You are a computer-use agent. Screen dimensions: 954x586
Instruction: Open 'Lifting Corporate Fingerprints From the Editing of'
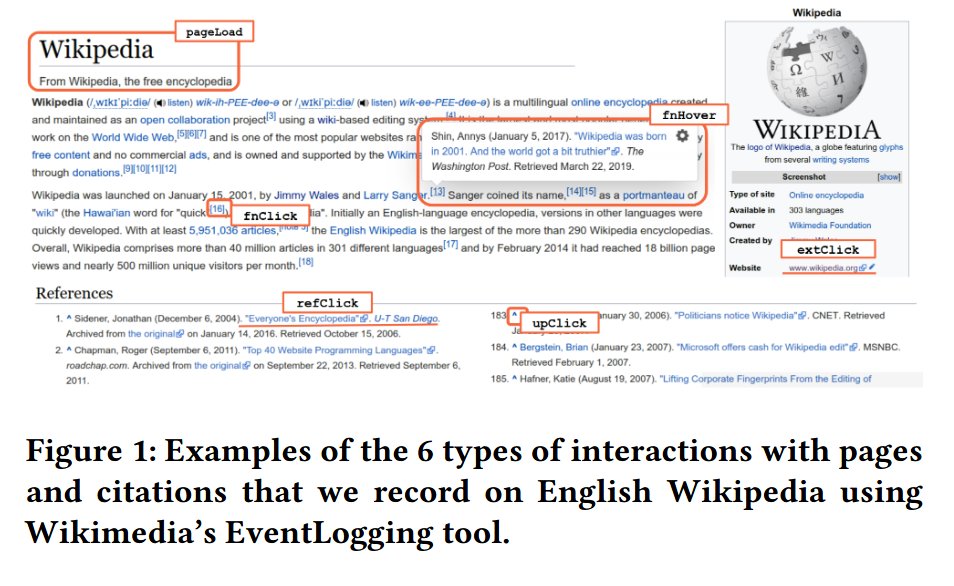pyautogui.click(x=765, y=378)
